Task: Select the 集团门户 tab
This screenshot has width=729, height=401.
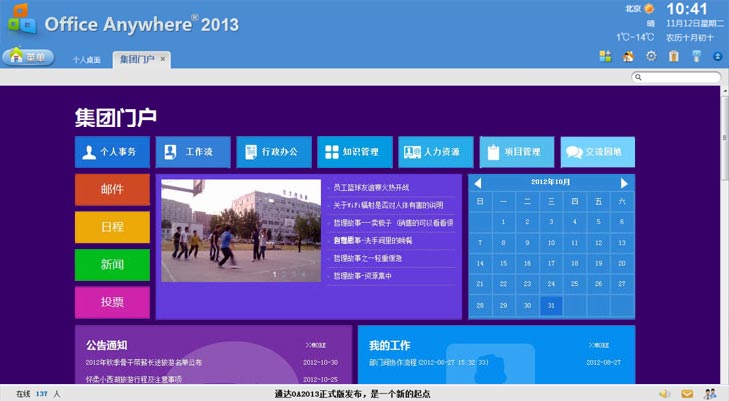Action: (x=137, y=59)
